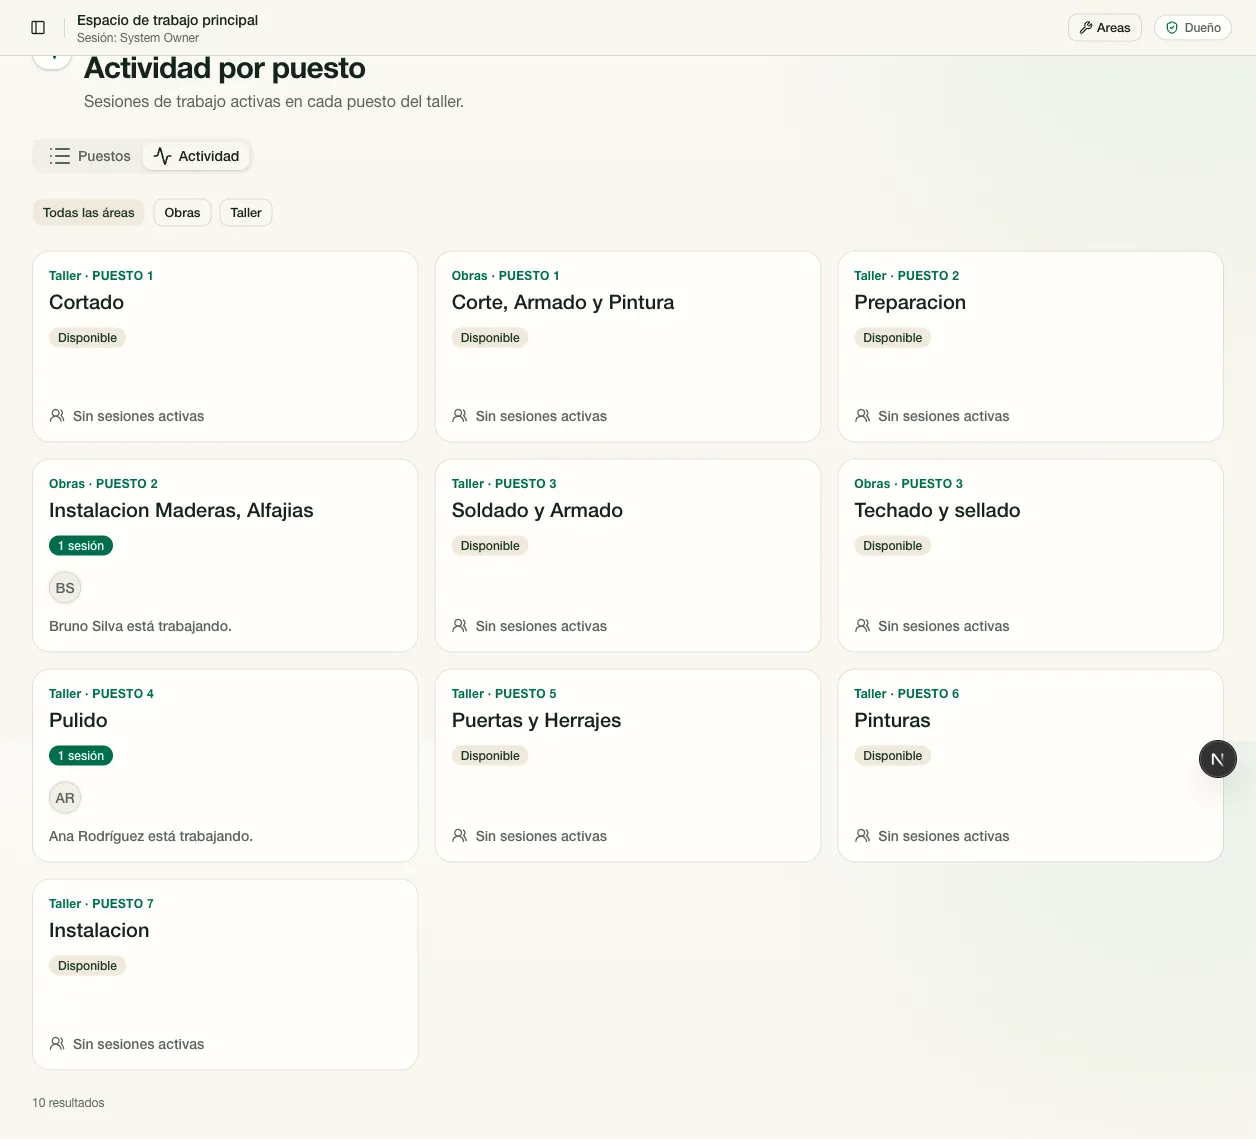The image size is (1256, 1139).
Task: Open the Areas button
Action: coord(1104,28)
